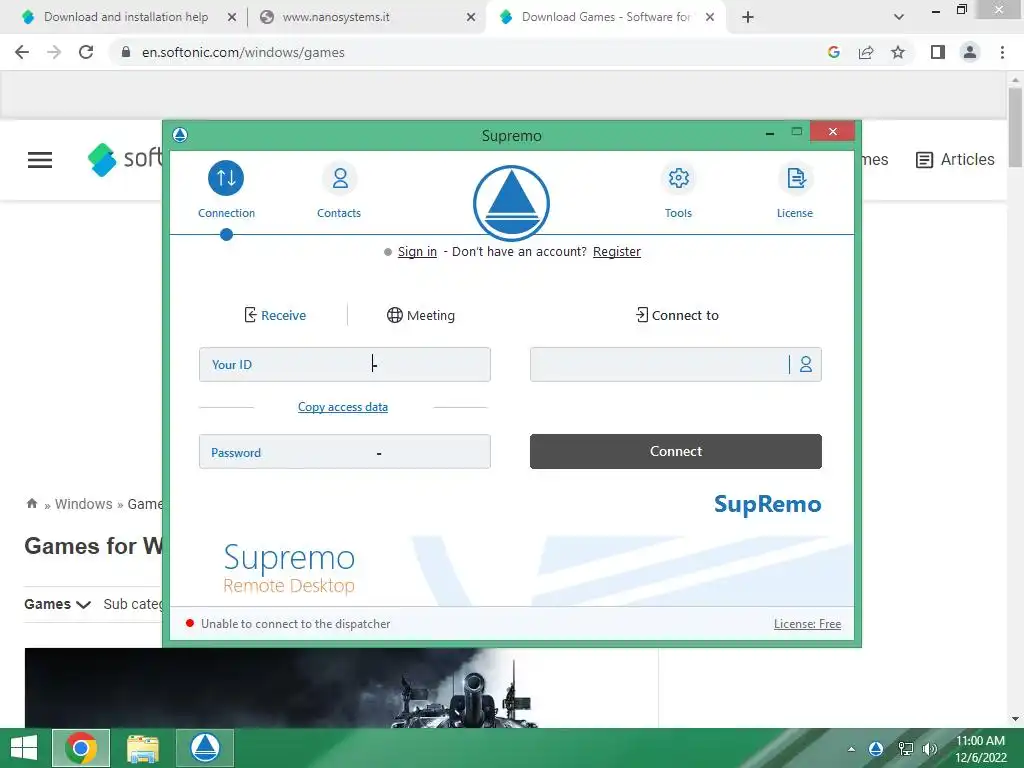Open Softonic hamburger menu
Screen dimensions: 1024x768
40,159
